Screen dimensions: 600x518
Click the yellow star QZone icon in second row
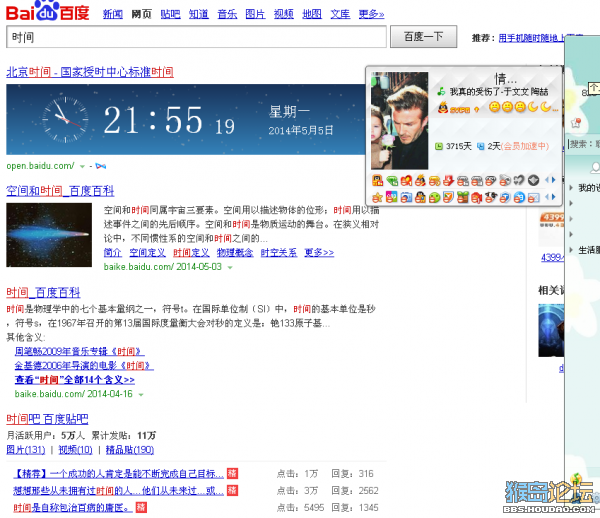pos(377,197)
